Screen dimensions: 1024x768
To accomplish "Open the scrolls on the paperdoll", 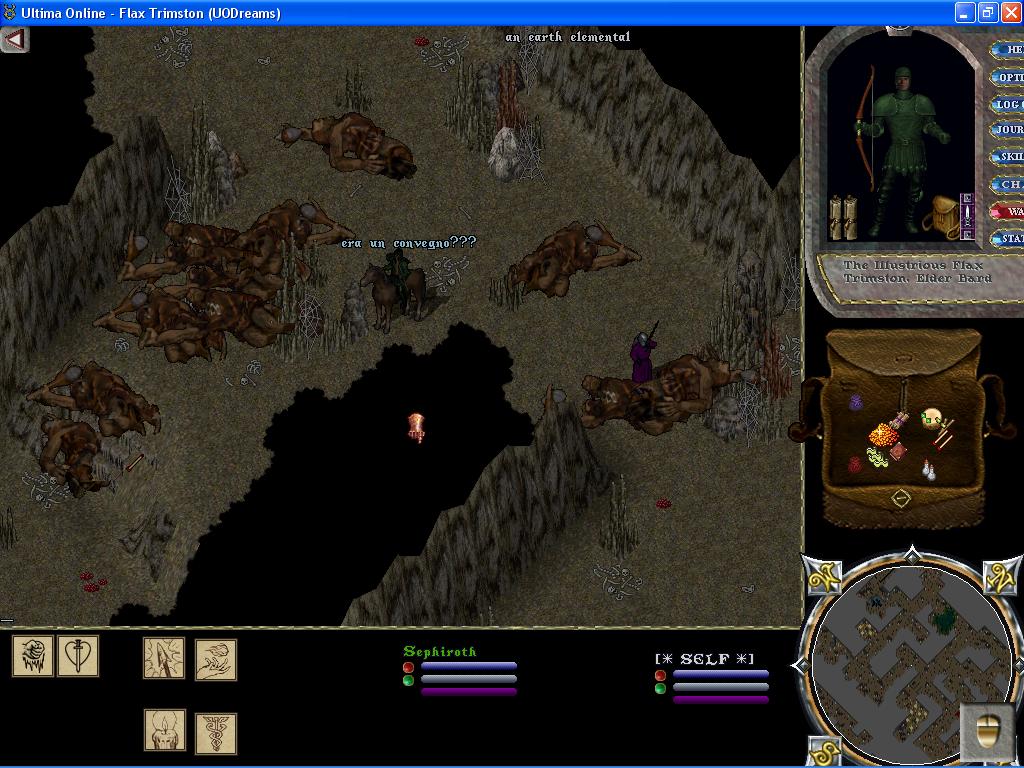I will point(843,217).
